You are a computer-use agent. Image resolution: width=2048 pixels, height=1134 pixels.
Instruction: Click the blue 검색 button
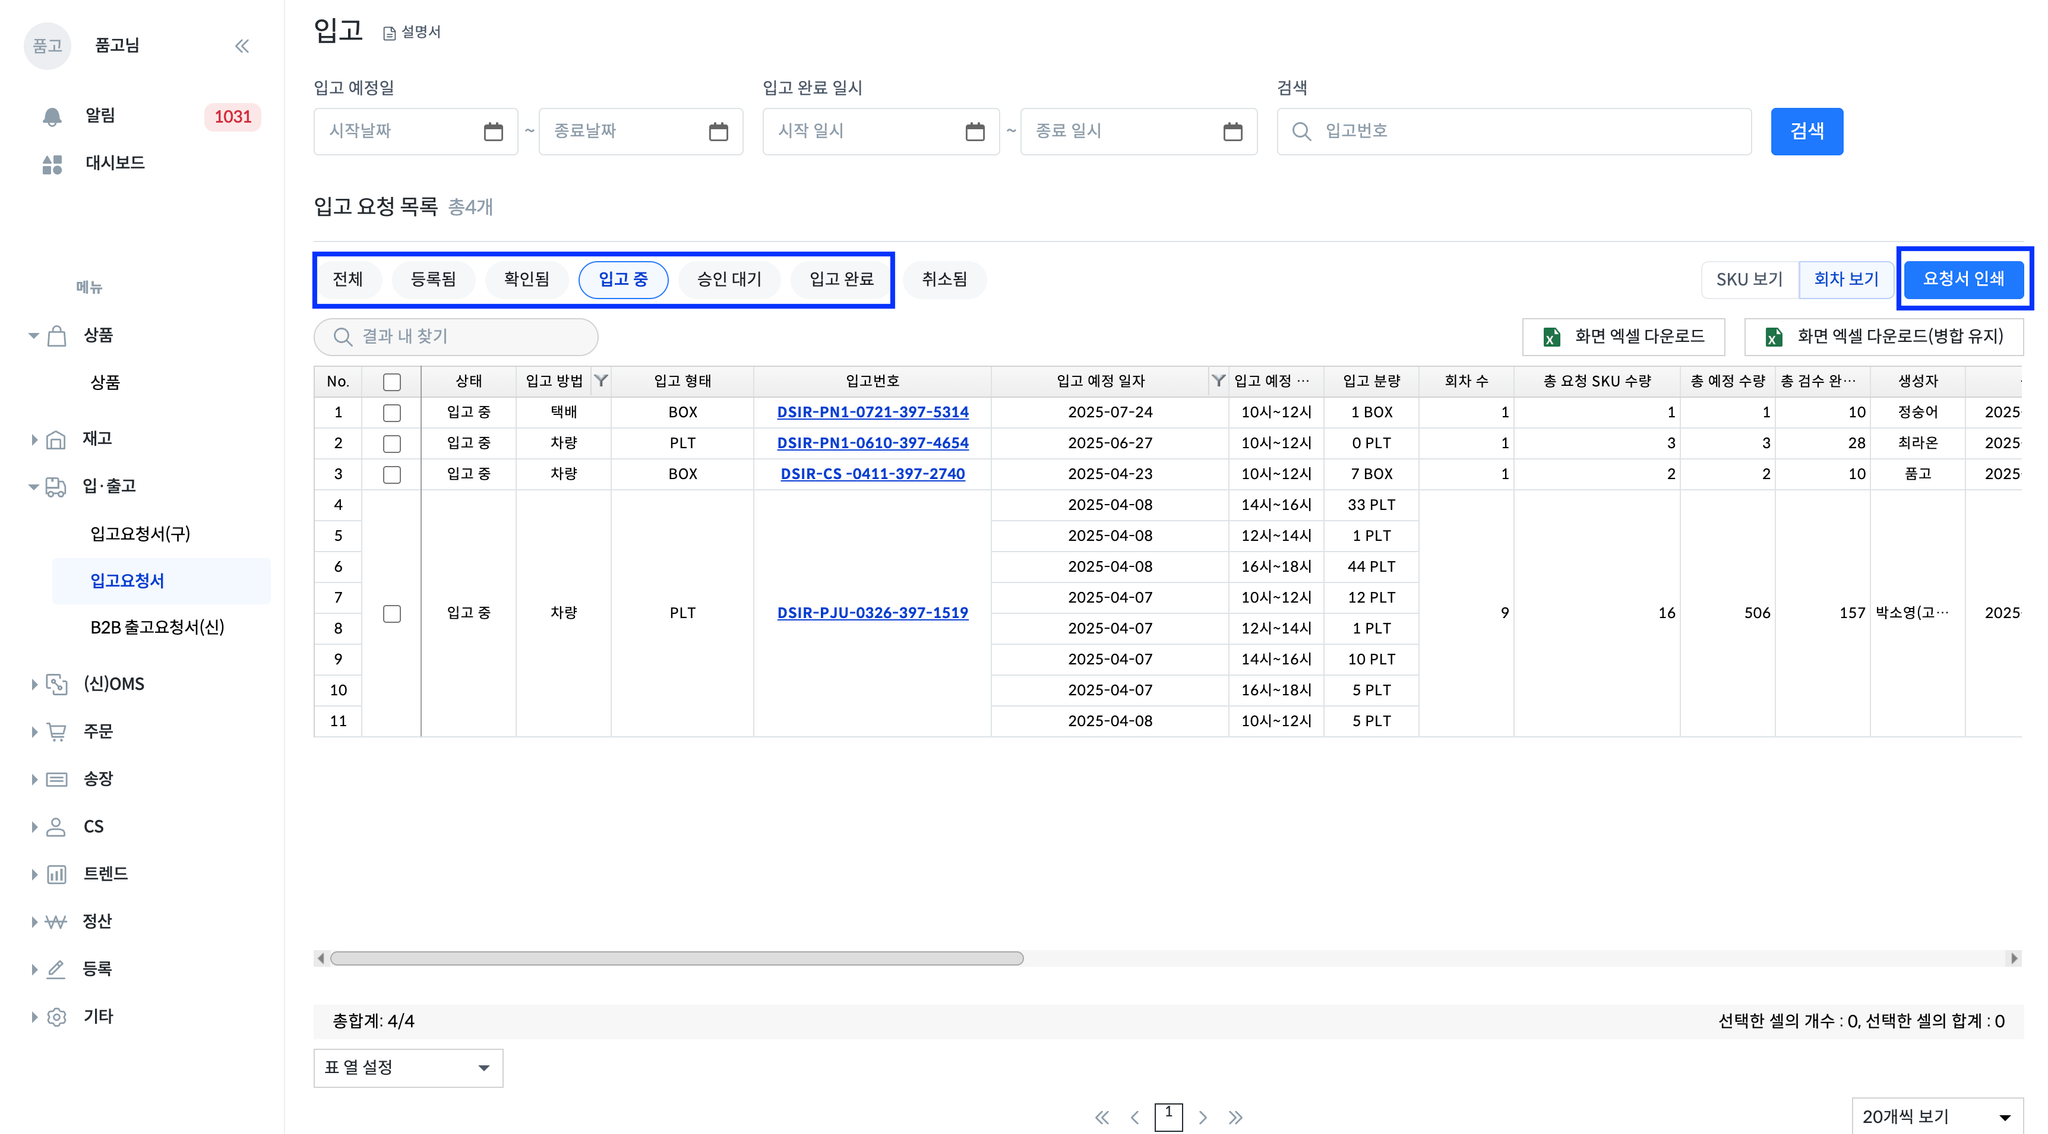(1806, 132)
